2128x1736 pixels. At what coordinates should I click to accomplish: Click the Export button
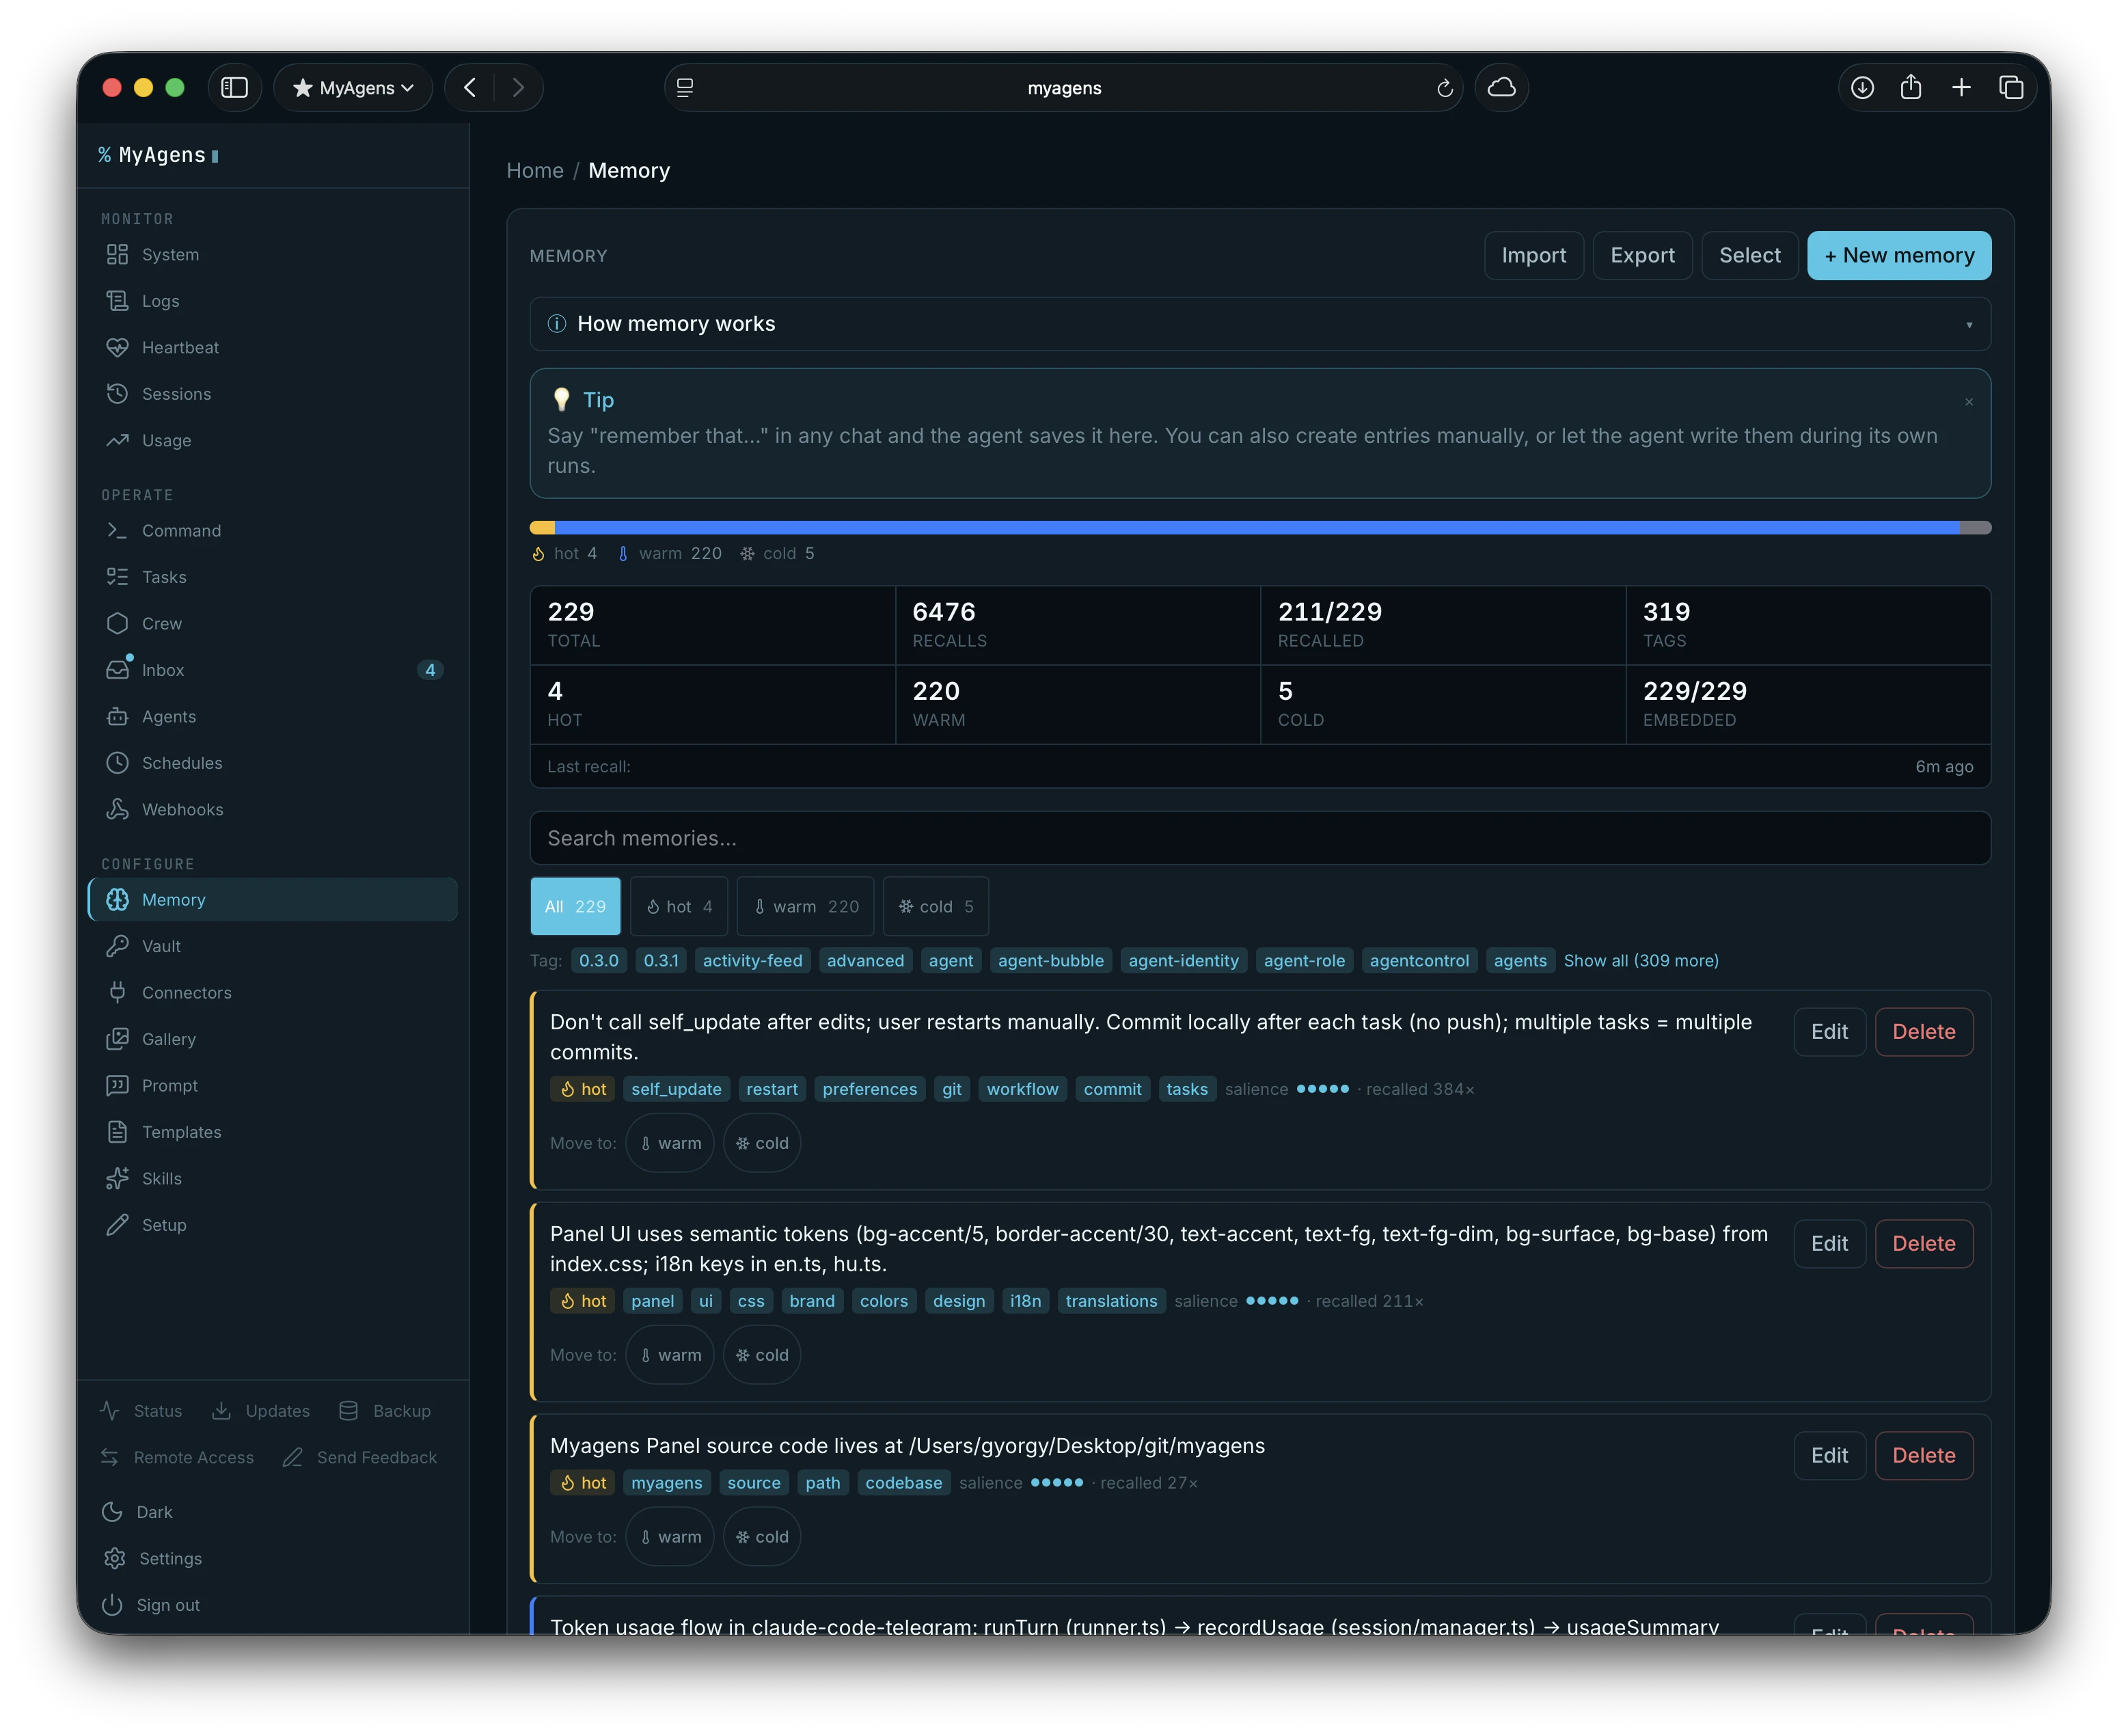point(1642,256)
